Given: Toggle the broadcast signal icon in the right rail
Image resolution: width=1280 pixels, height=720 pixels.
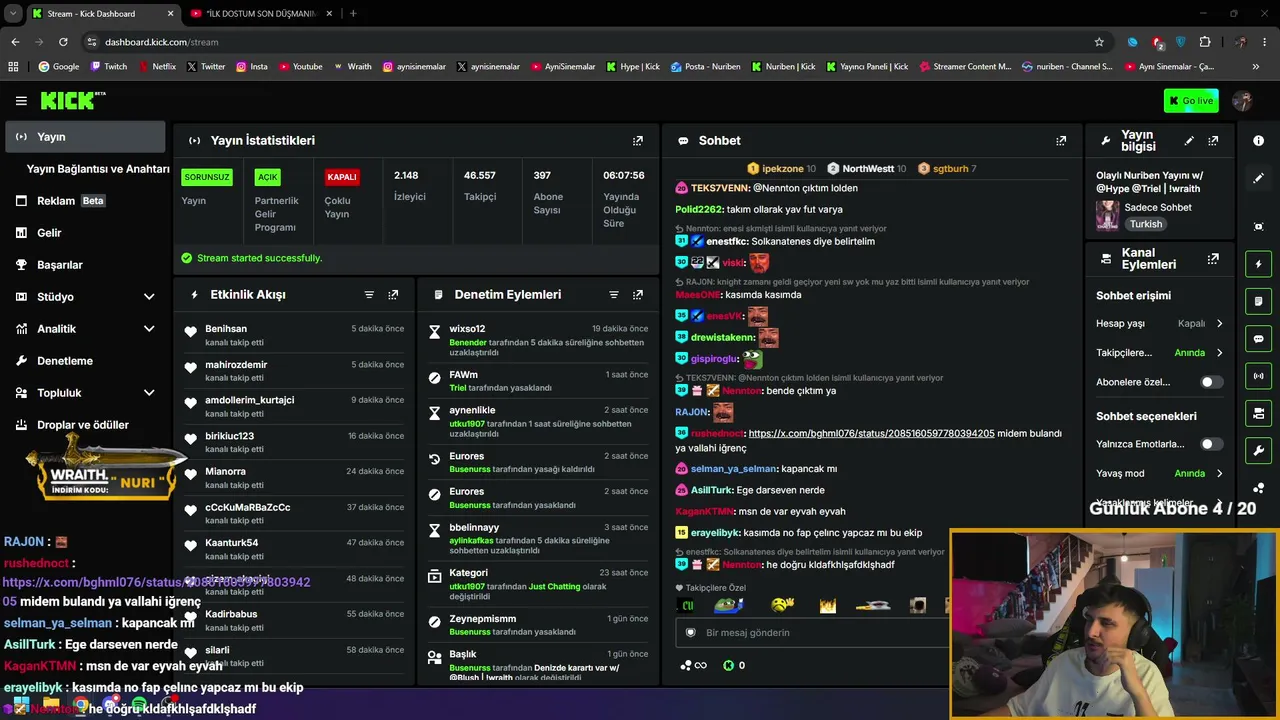Looking at the screenshot, I should [x=1258, y=376].
